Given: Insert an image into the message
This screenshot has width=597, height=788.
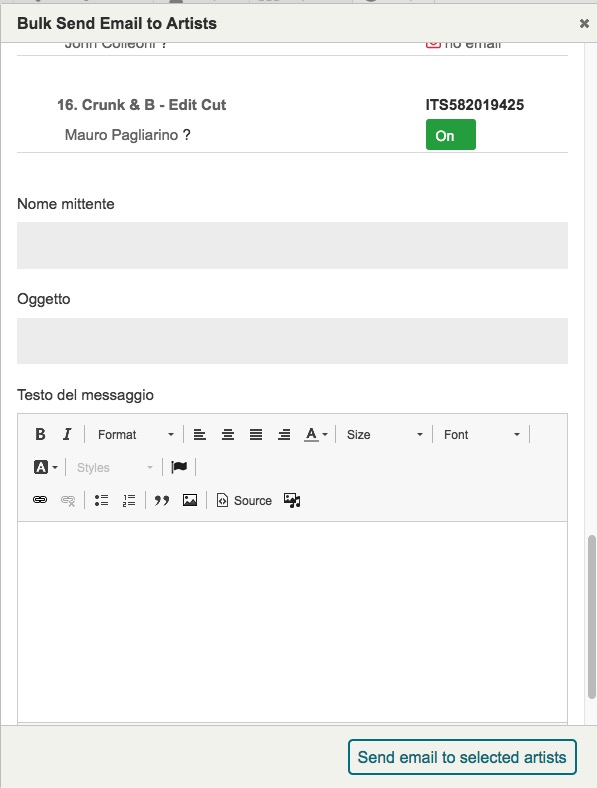Looking at the screenshot, I should (190, 500).
